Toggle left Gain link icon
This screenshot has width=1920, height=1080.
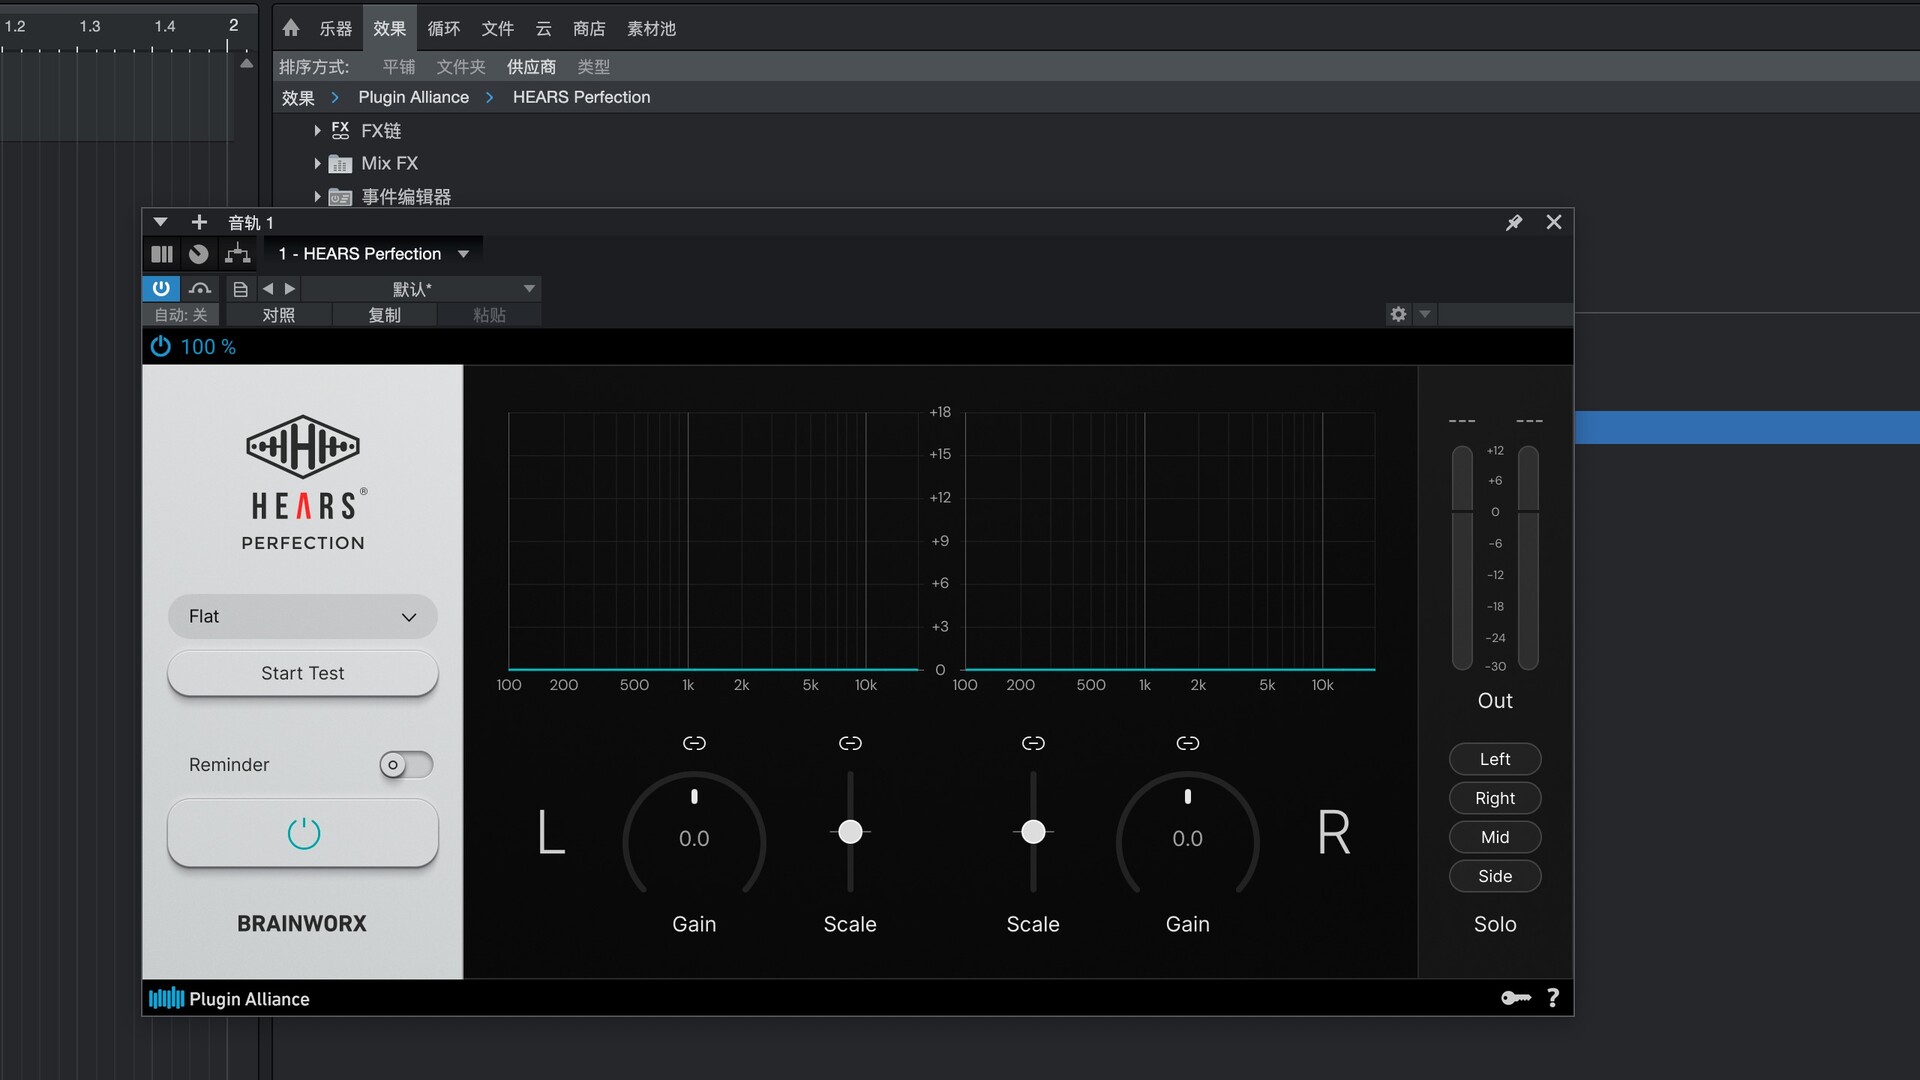[x=694, y=743]
